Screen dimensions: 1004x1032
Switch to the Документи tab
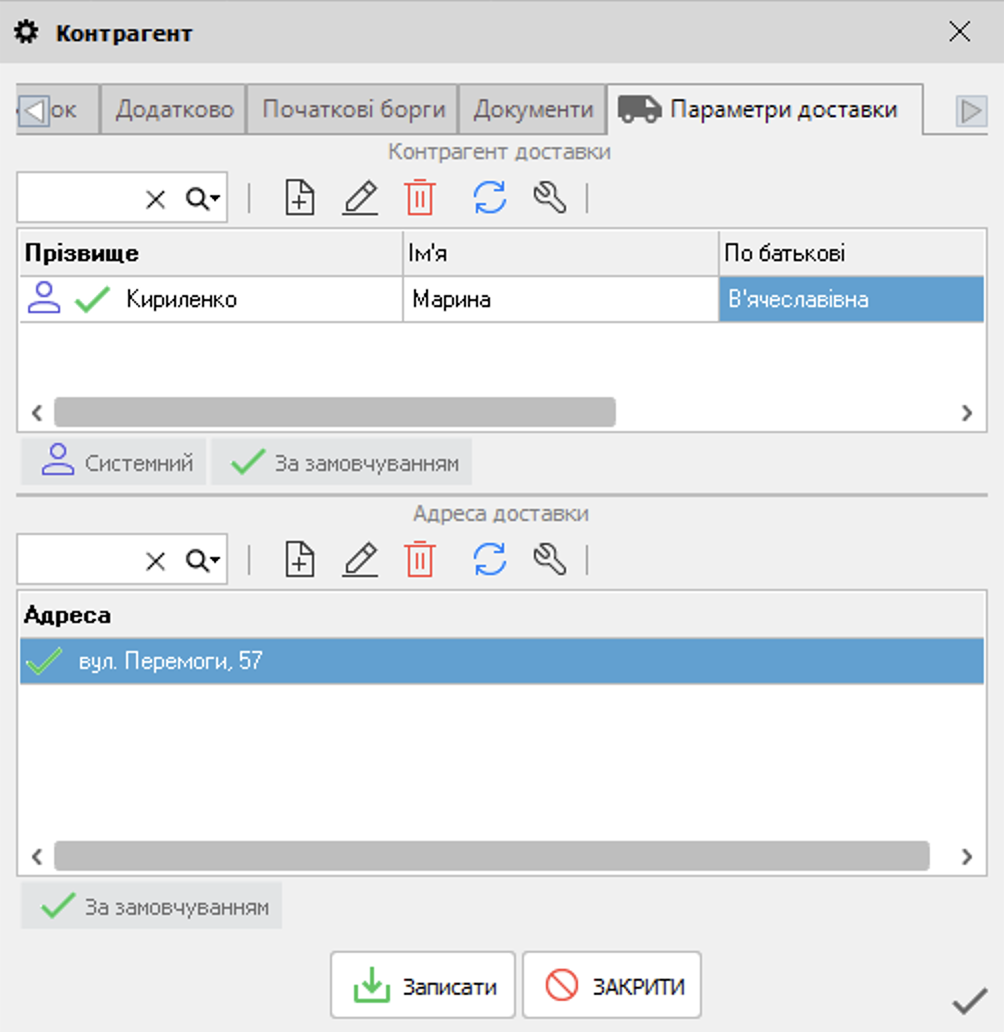tap(533, 109)
